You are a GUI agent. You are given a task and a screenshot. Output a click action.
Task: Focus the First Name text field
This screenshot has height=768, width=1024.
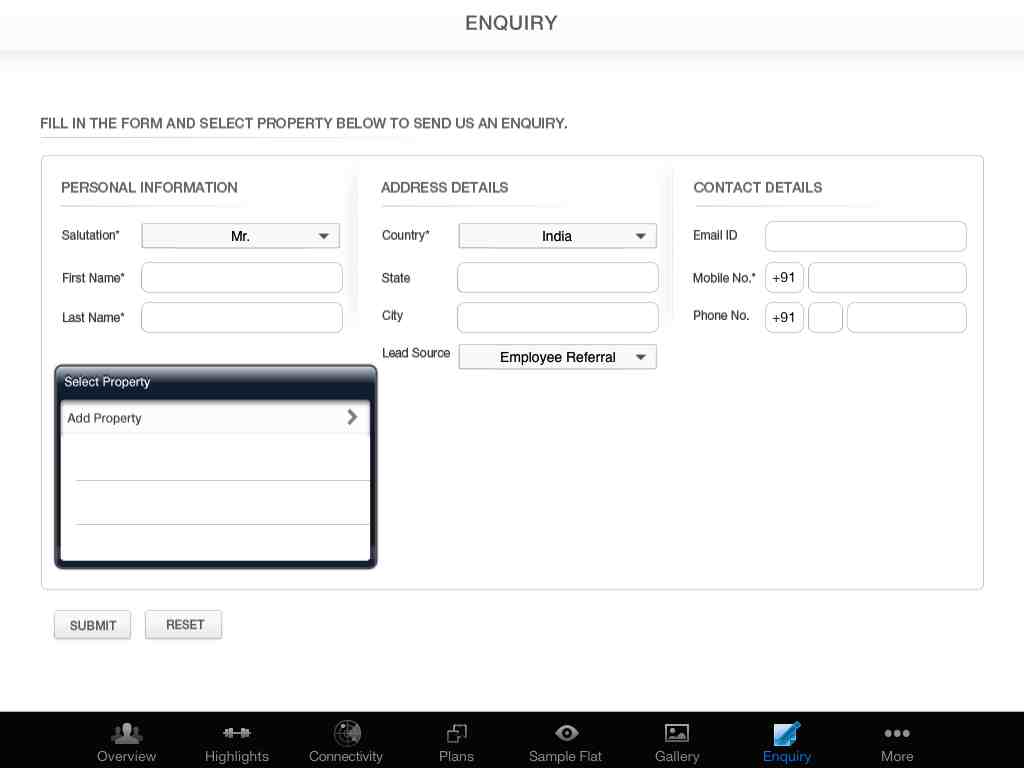point(242,278)
